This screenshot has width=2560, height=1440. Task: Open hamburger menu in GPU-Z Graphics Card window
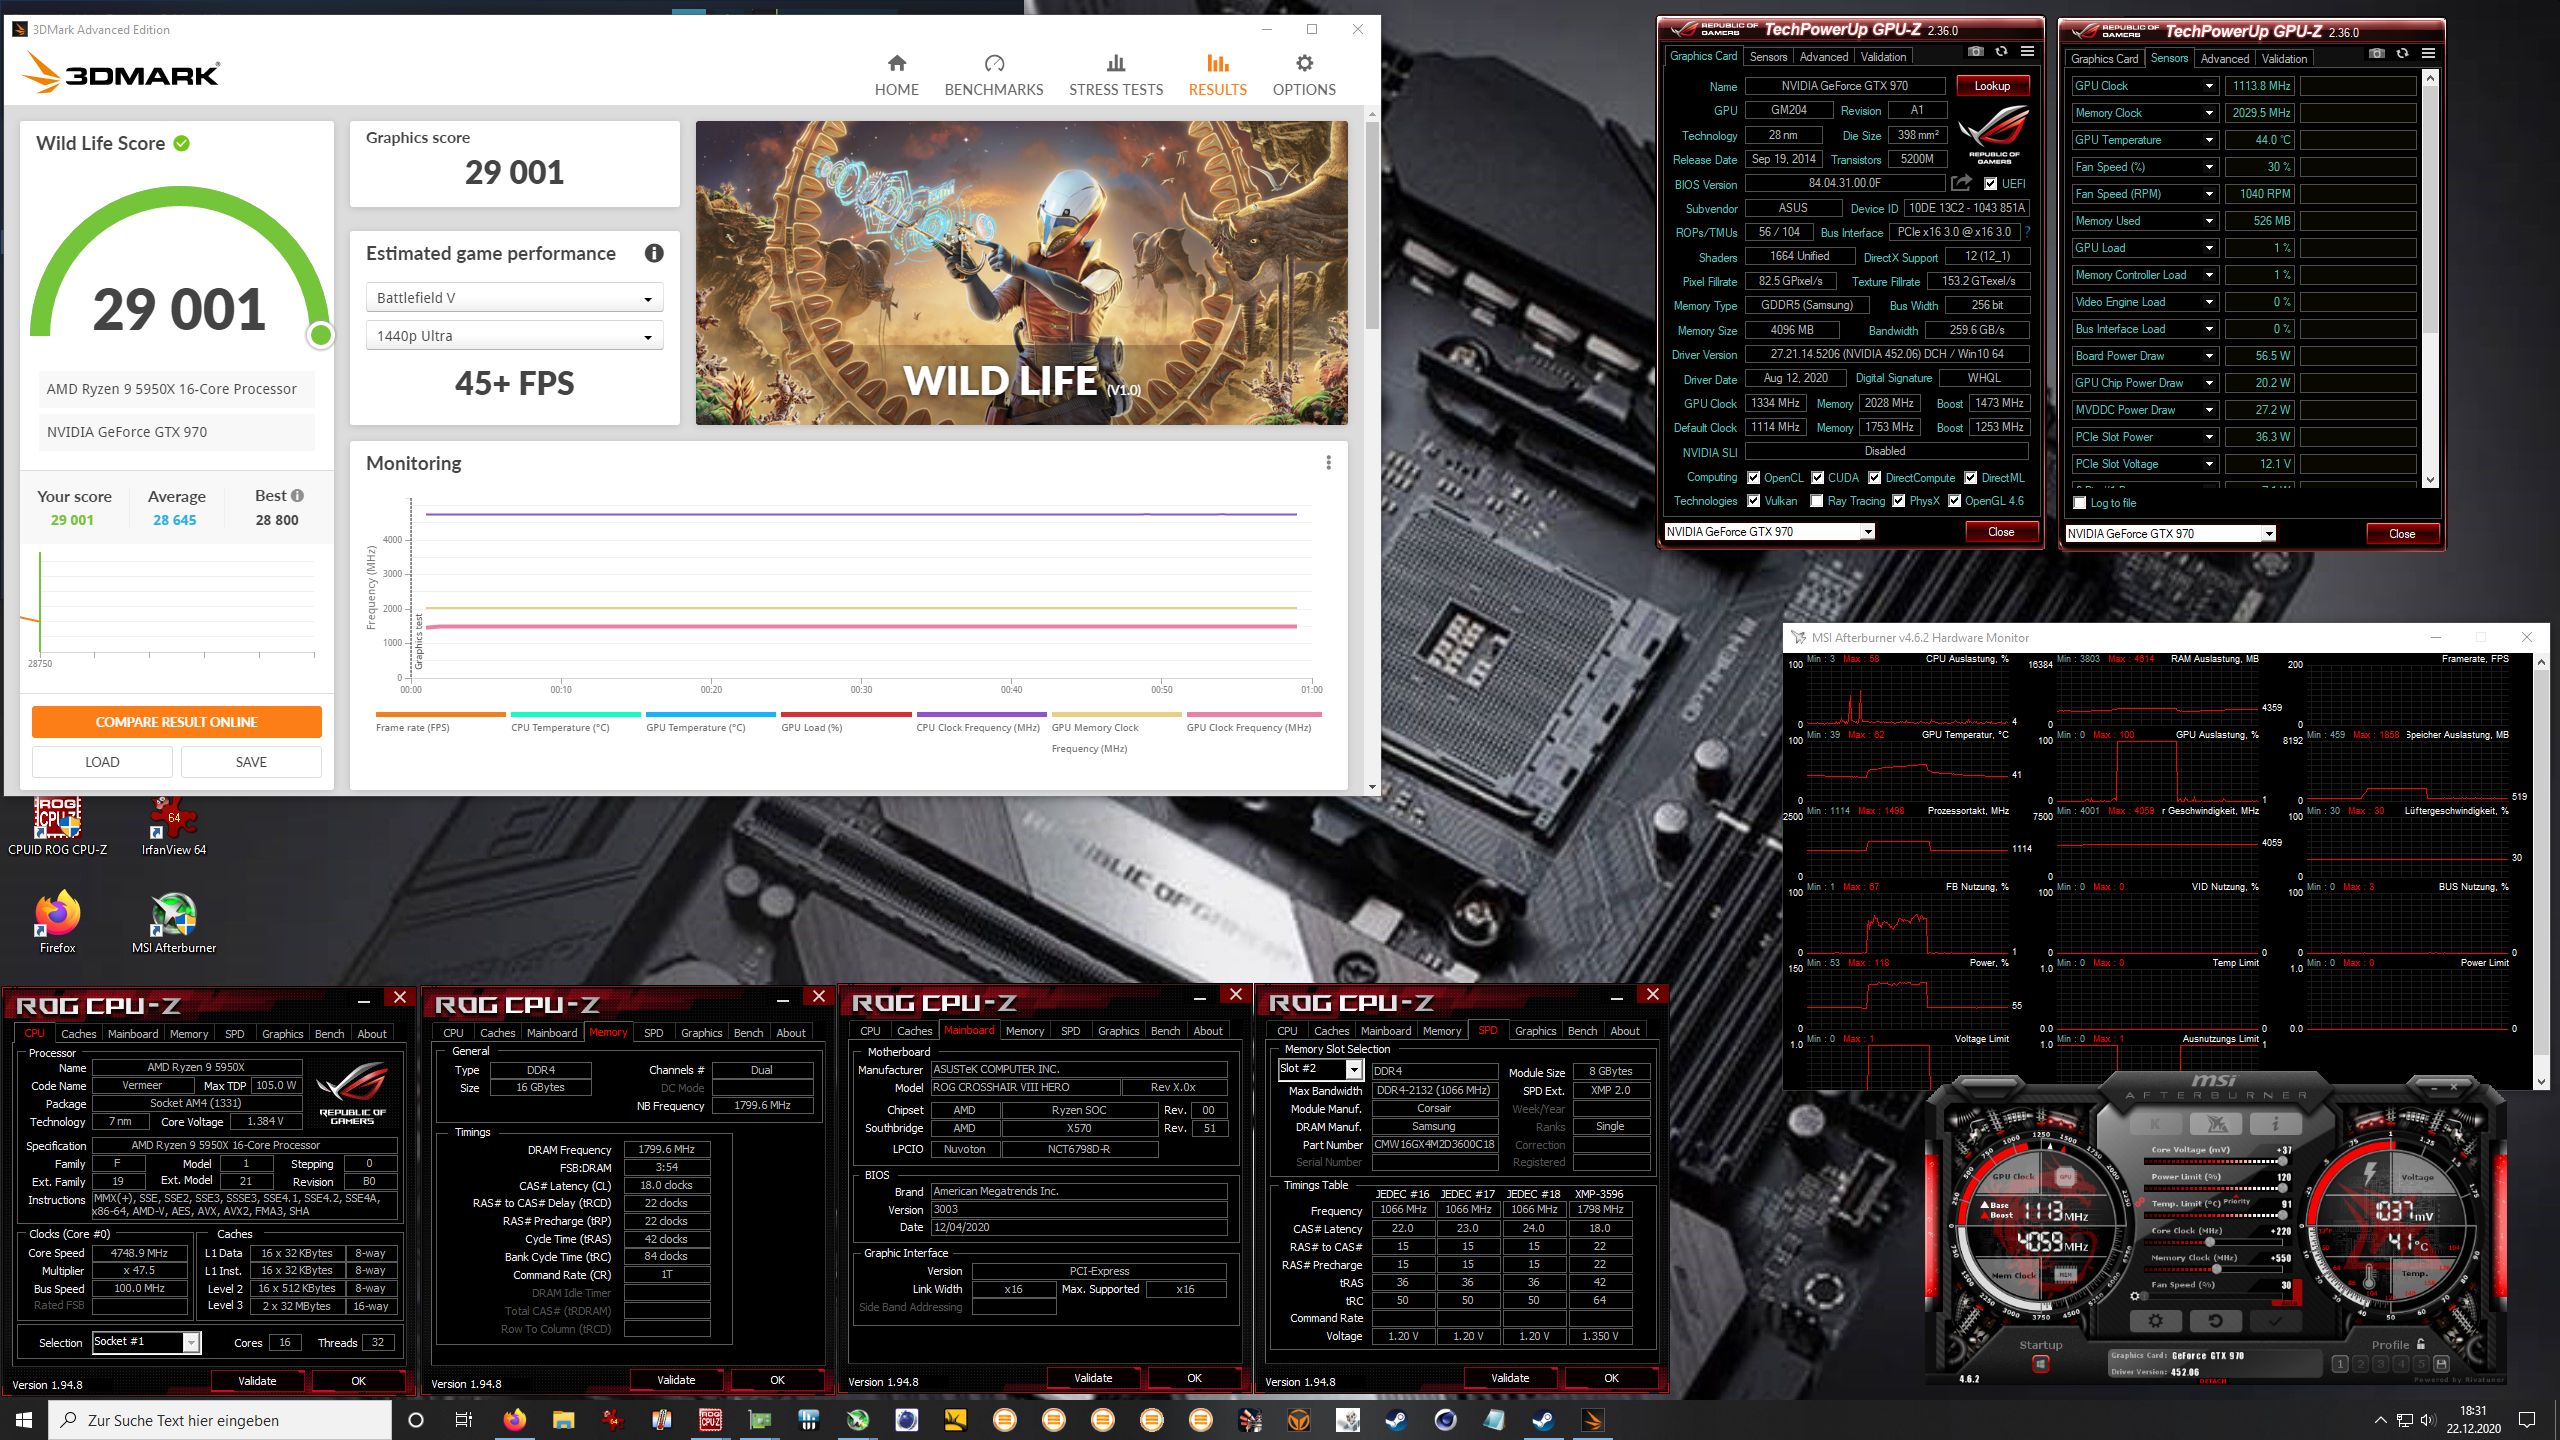[2027, 52]
